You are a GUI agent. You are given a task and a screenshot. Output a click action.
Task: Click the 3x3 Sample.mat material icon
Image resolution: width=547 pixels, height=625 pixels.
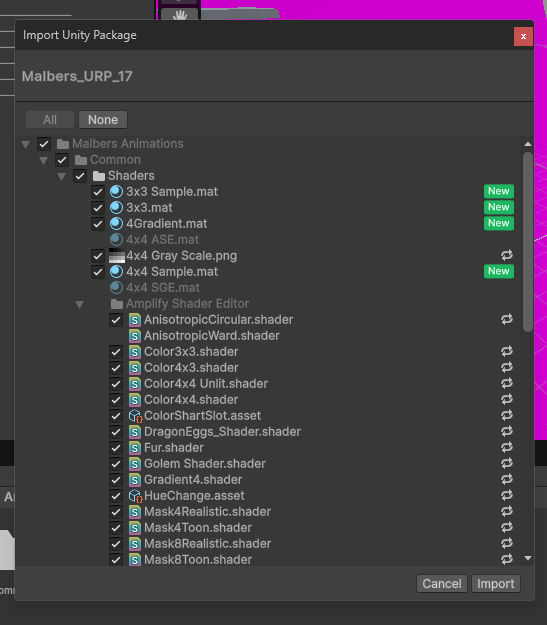pyautogui.click(x=116, y=192)
